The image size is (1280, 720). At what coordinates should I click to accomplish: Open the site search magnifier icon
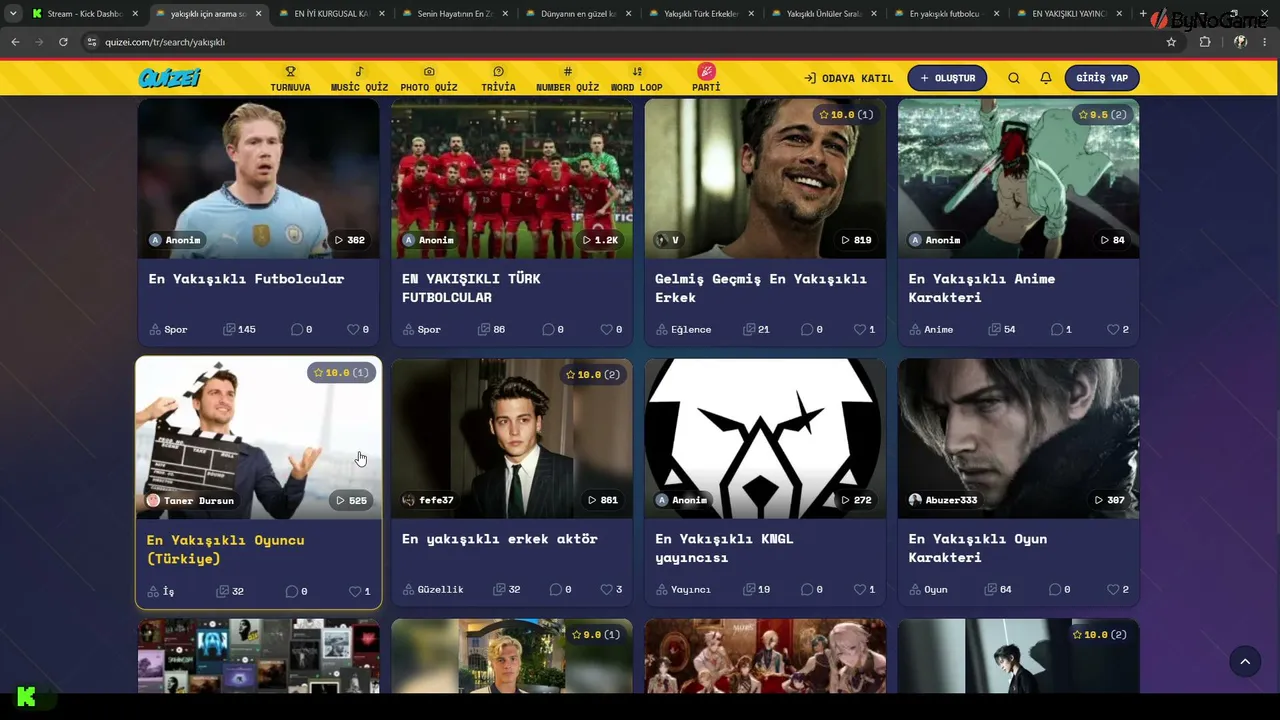coord(1014,78)
